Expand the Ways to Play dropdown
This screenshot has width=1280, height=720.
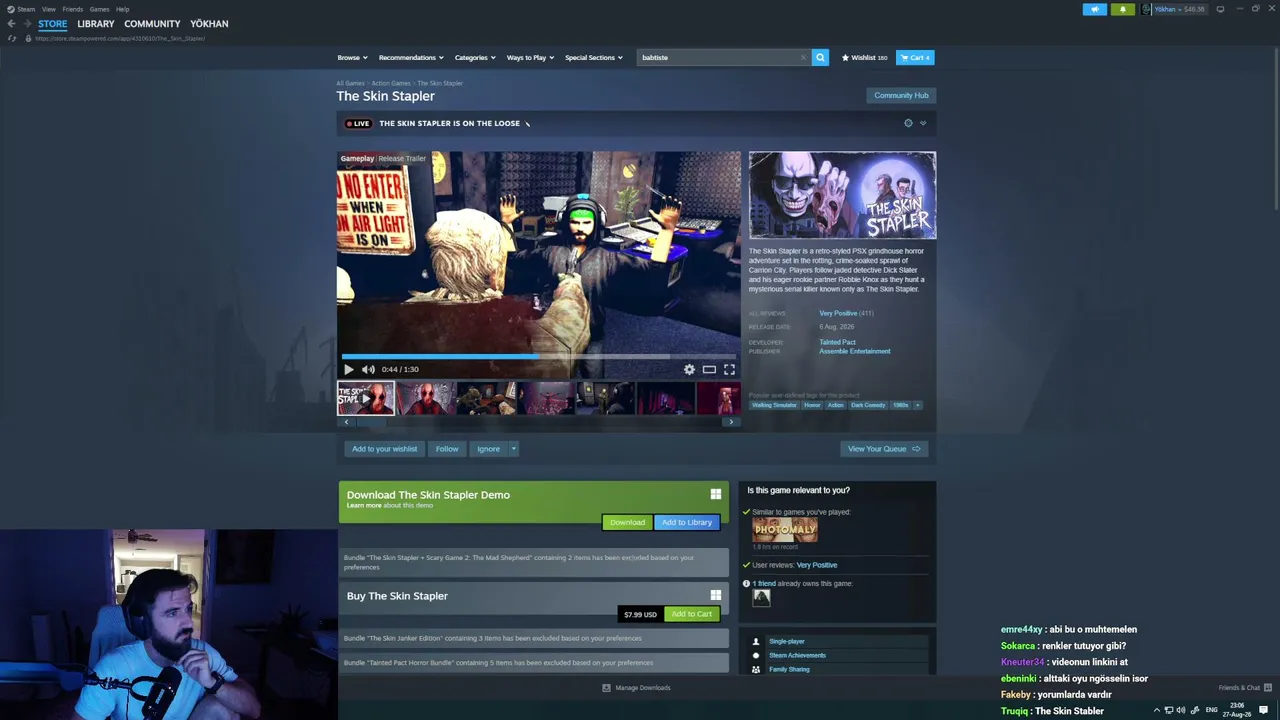[530, 58]
